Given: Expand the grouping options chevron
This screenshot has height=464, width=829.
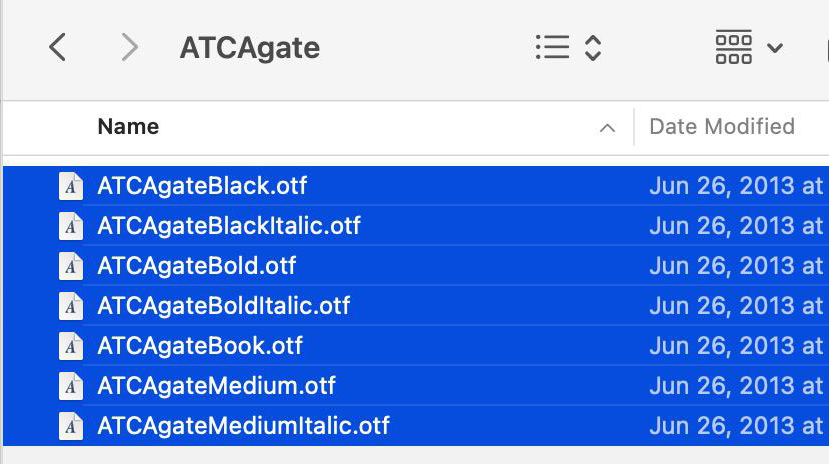Looking at the screenshot, I should [774, 48].
